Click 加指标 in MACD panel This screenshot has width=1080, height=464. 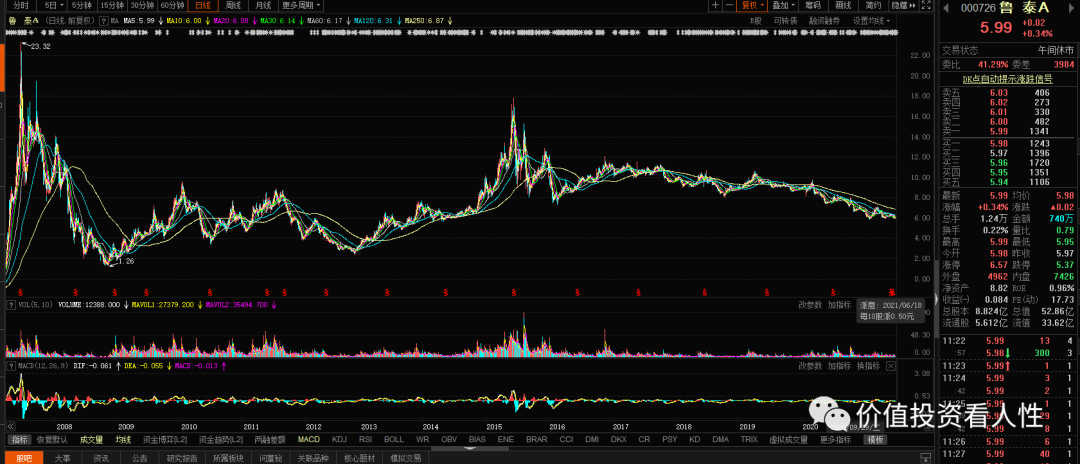pos(839,366)
